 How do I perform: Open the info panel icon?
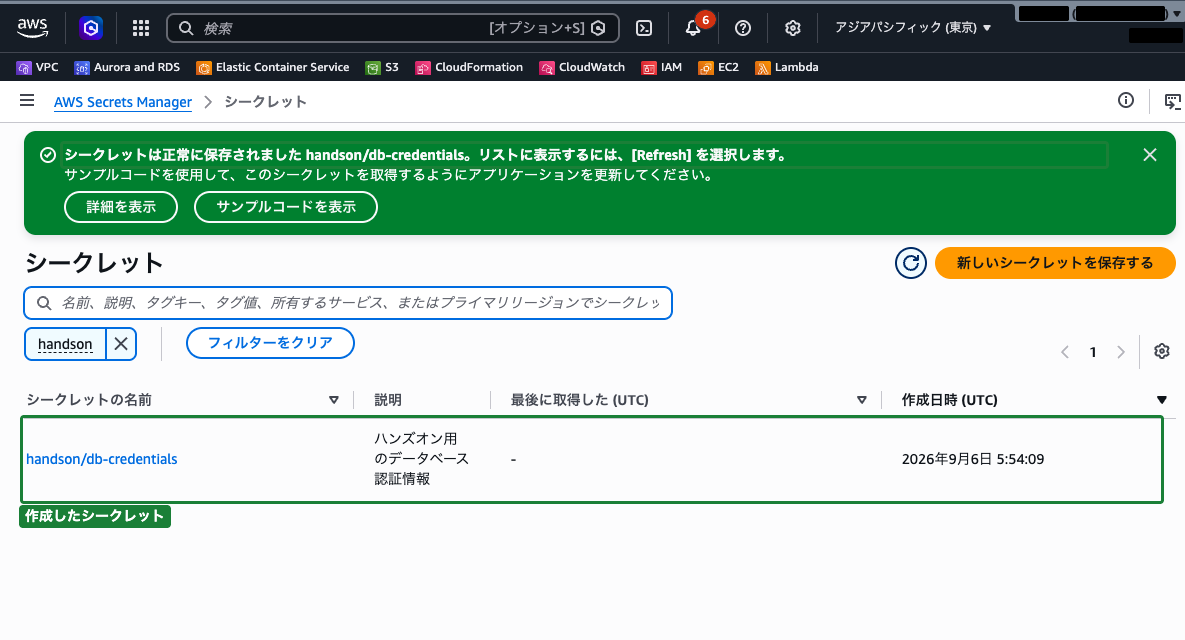(1126, 100)
